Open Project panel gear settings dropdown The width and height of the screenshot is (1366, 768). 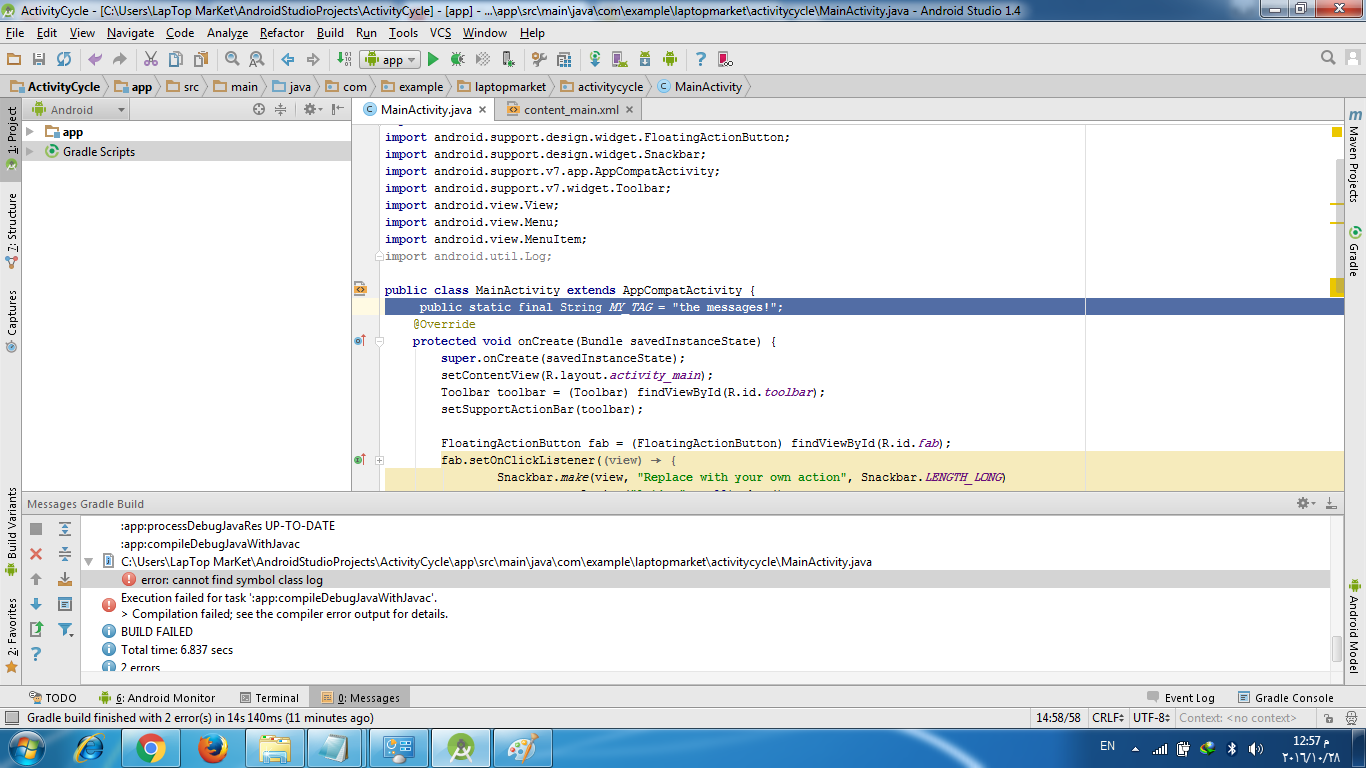point(312,110)
